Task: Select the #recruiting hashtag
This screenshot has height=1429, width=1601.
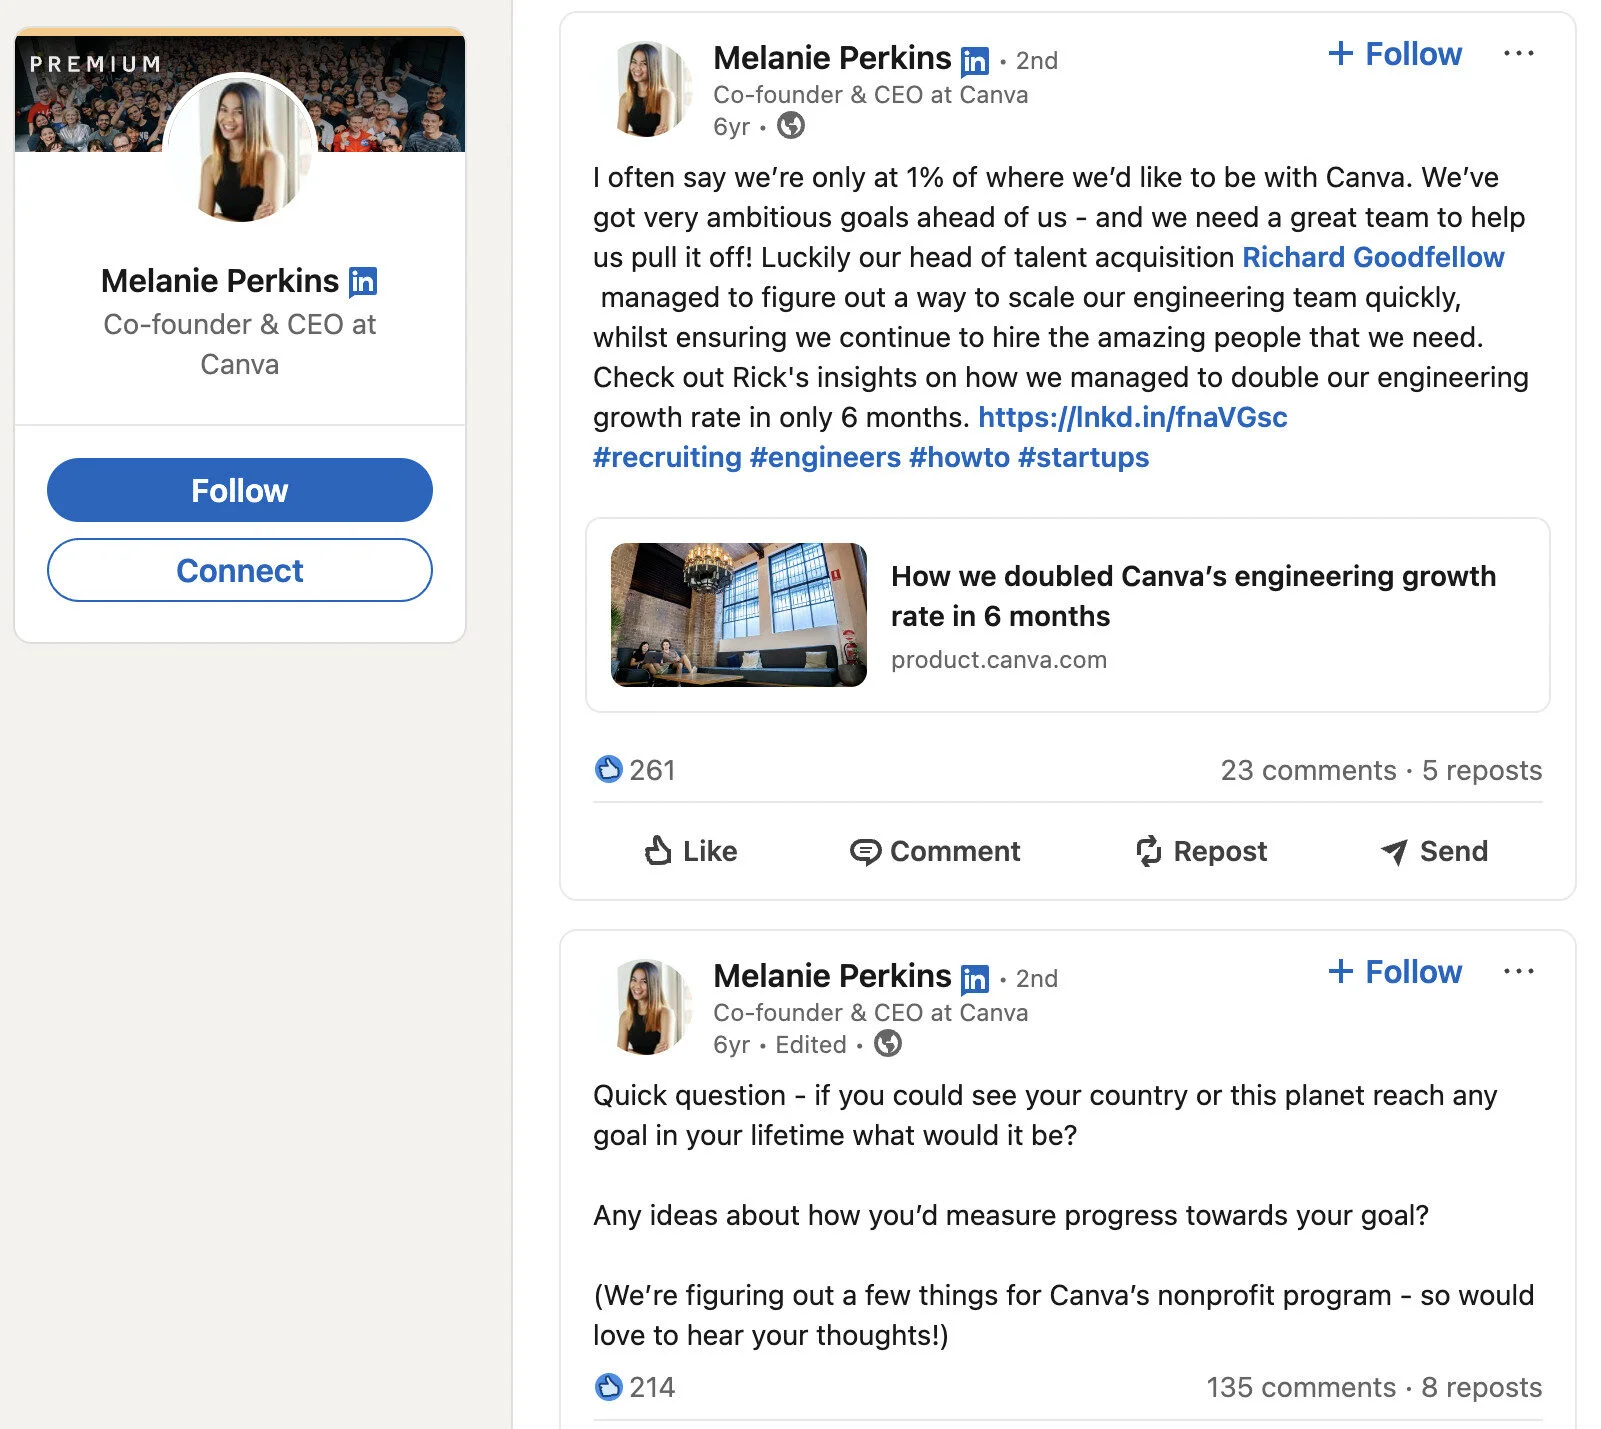Action: click(668, 457)
